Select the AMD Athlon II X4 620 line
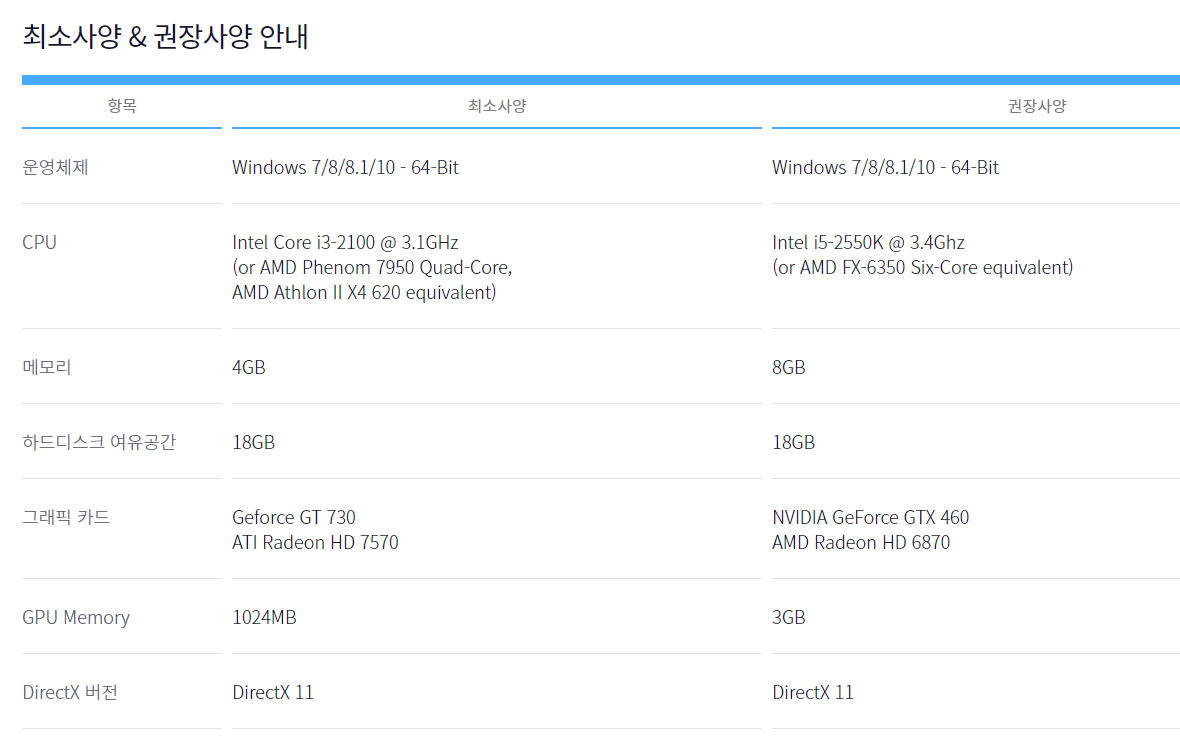The height and width of the screenshot is (750, 1180). [x=364, y=292]
